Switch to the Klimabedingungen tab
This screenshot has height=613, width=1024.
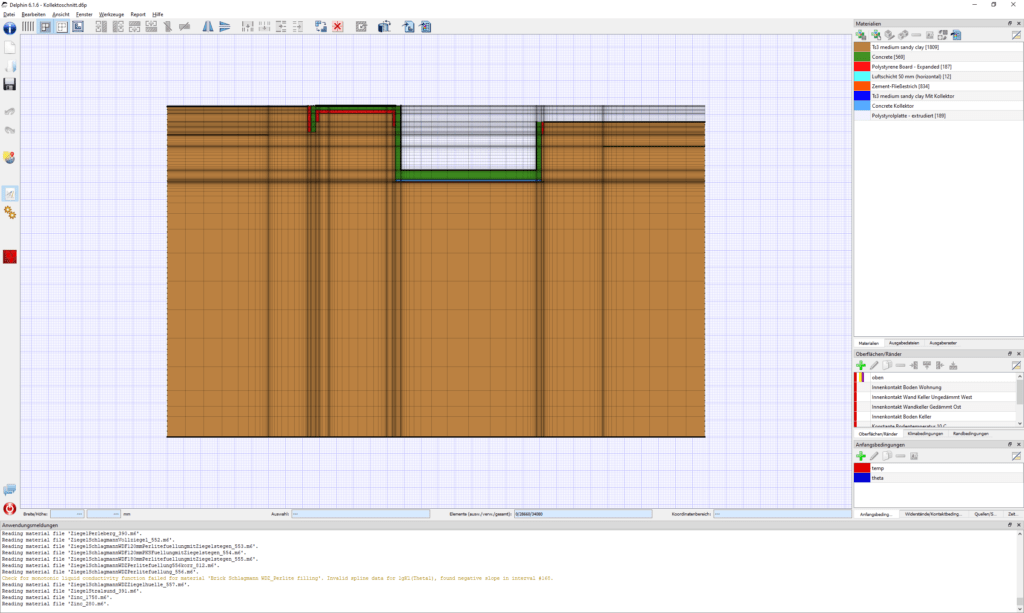tap(925, 433)
